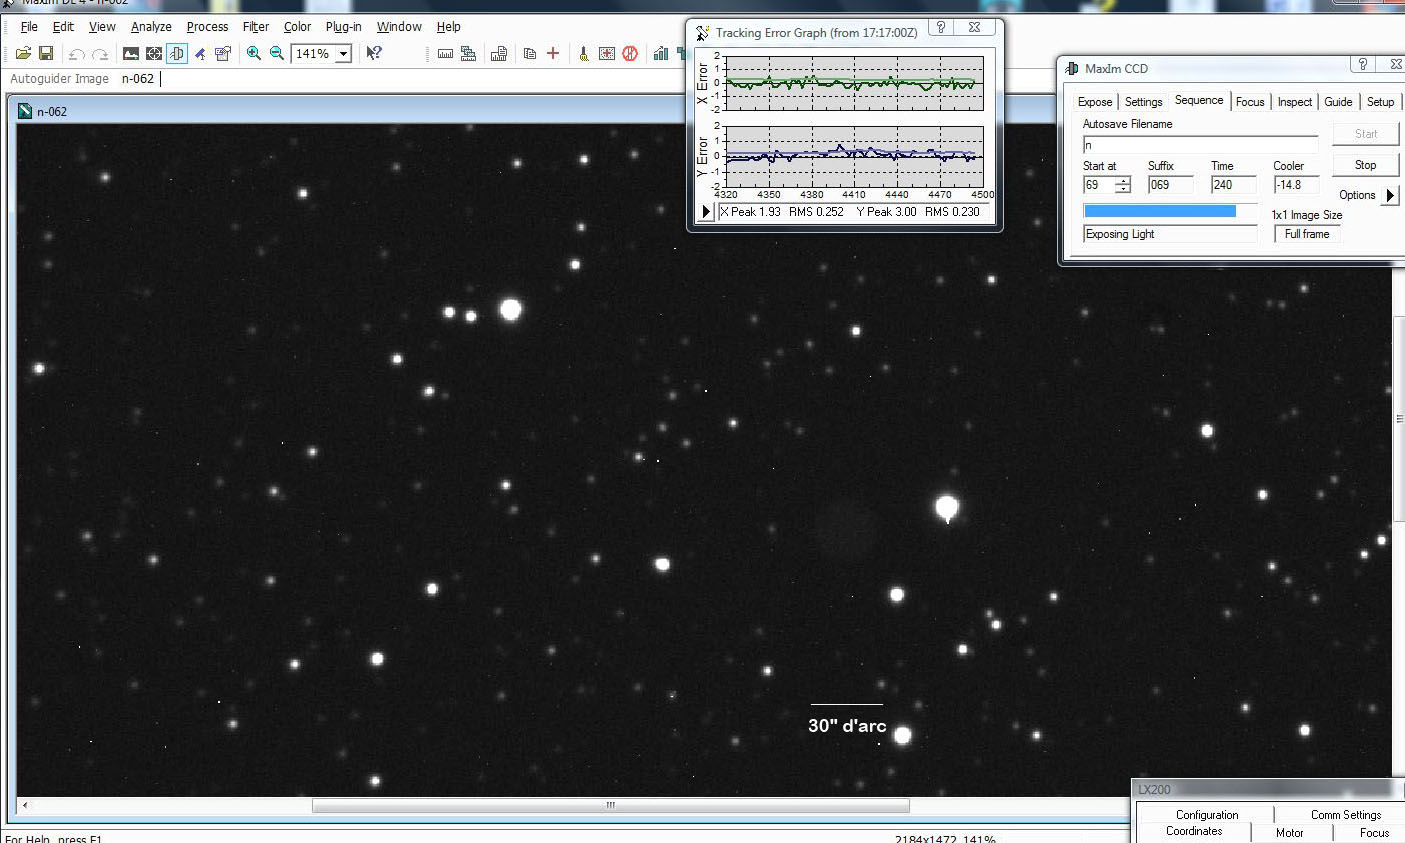This screenshot has width=1405, height=843.
Task: Click the broom clean-up toolbar icon
Action: click(584, 54)
